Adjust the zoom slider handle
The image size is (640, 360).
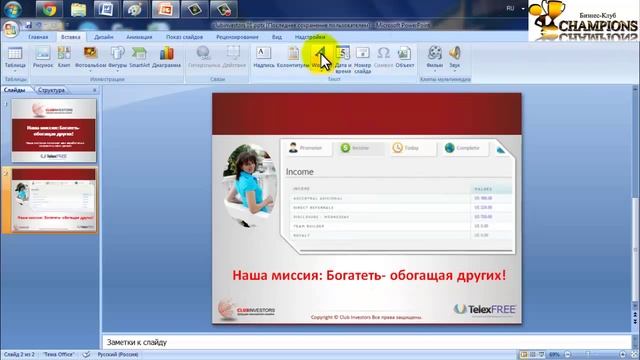tap(588, 354)
